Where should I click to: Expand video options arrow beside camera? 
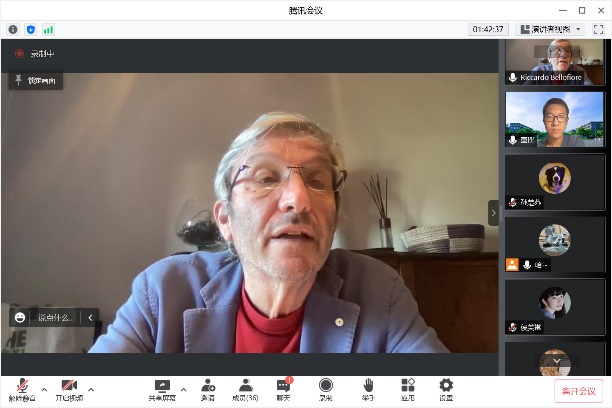[x=91, y=389]
